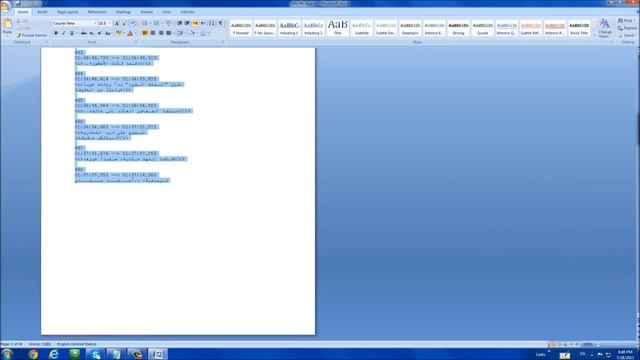Click the Numbering list icon
Image resolution: width=640 pixels, height=360 pixels.
[x=157, y=23]
